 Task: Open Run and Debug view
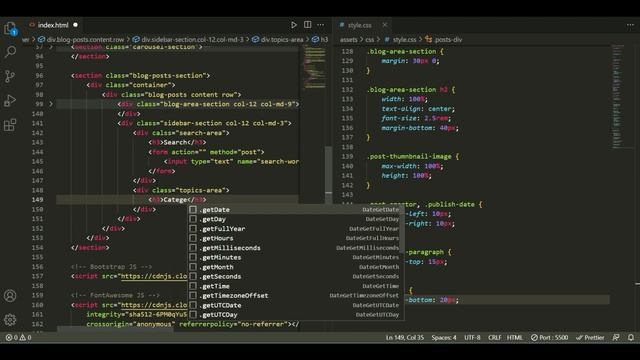(x=10, y=100)
